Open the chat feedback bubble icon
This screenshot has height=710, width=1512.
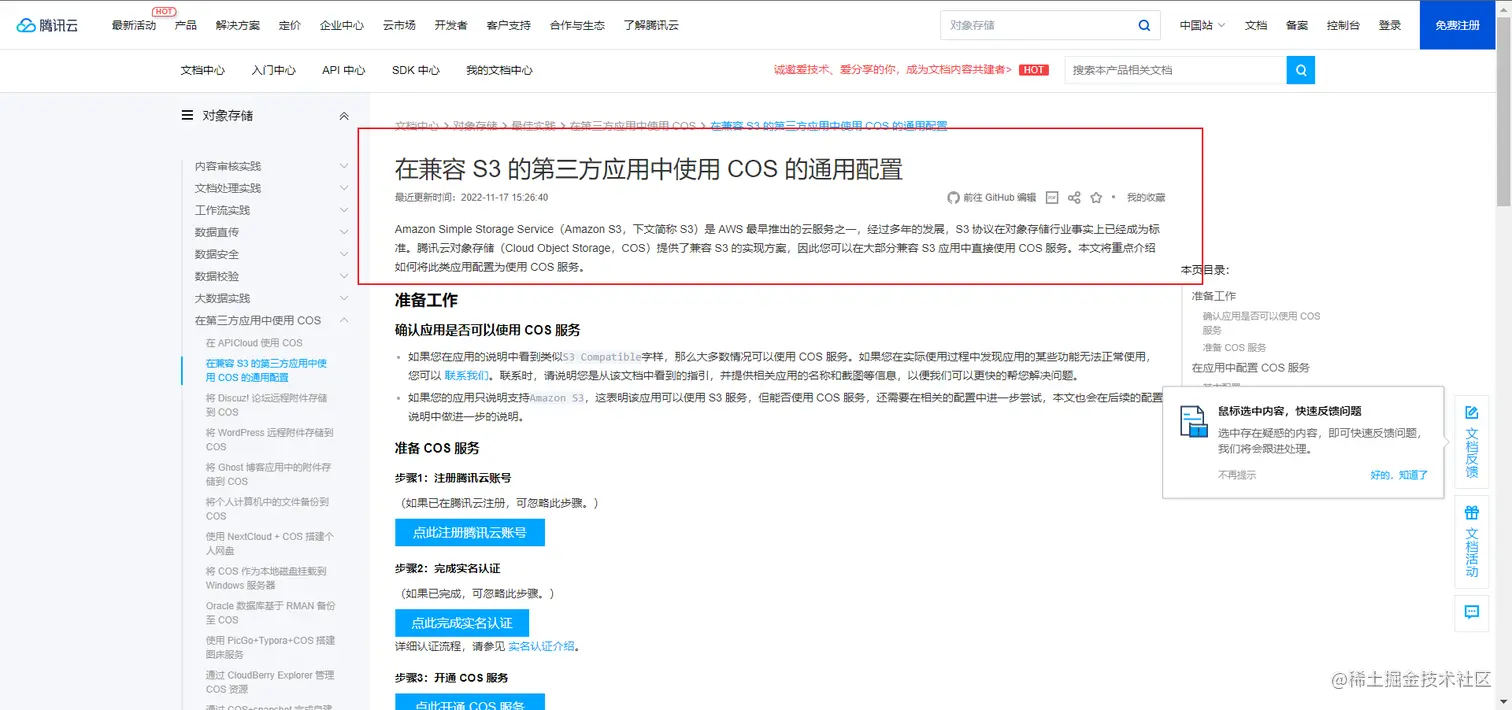coord(1470,612)
